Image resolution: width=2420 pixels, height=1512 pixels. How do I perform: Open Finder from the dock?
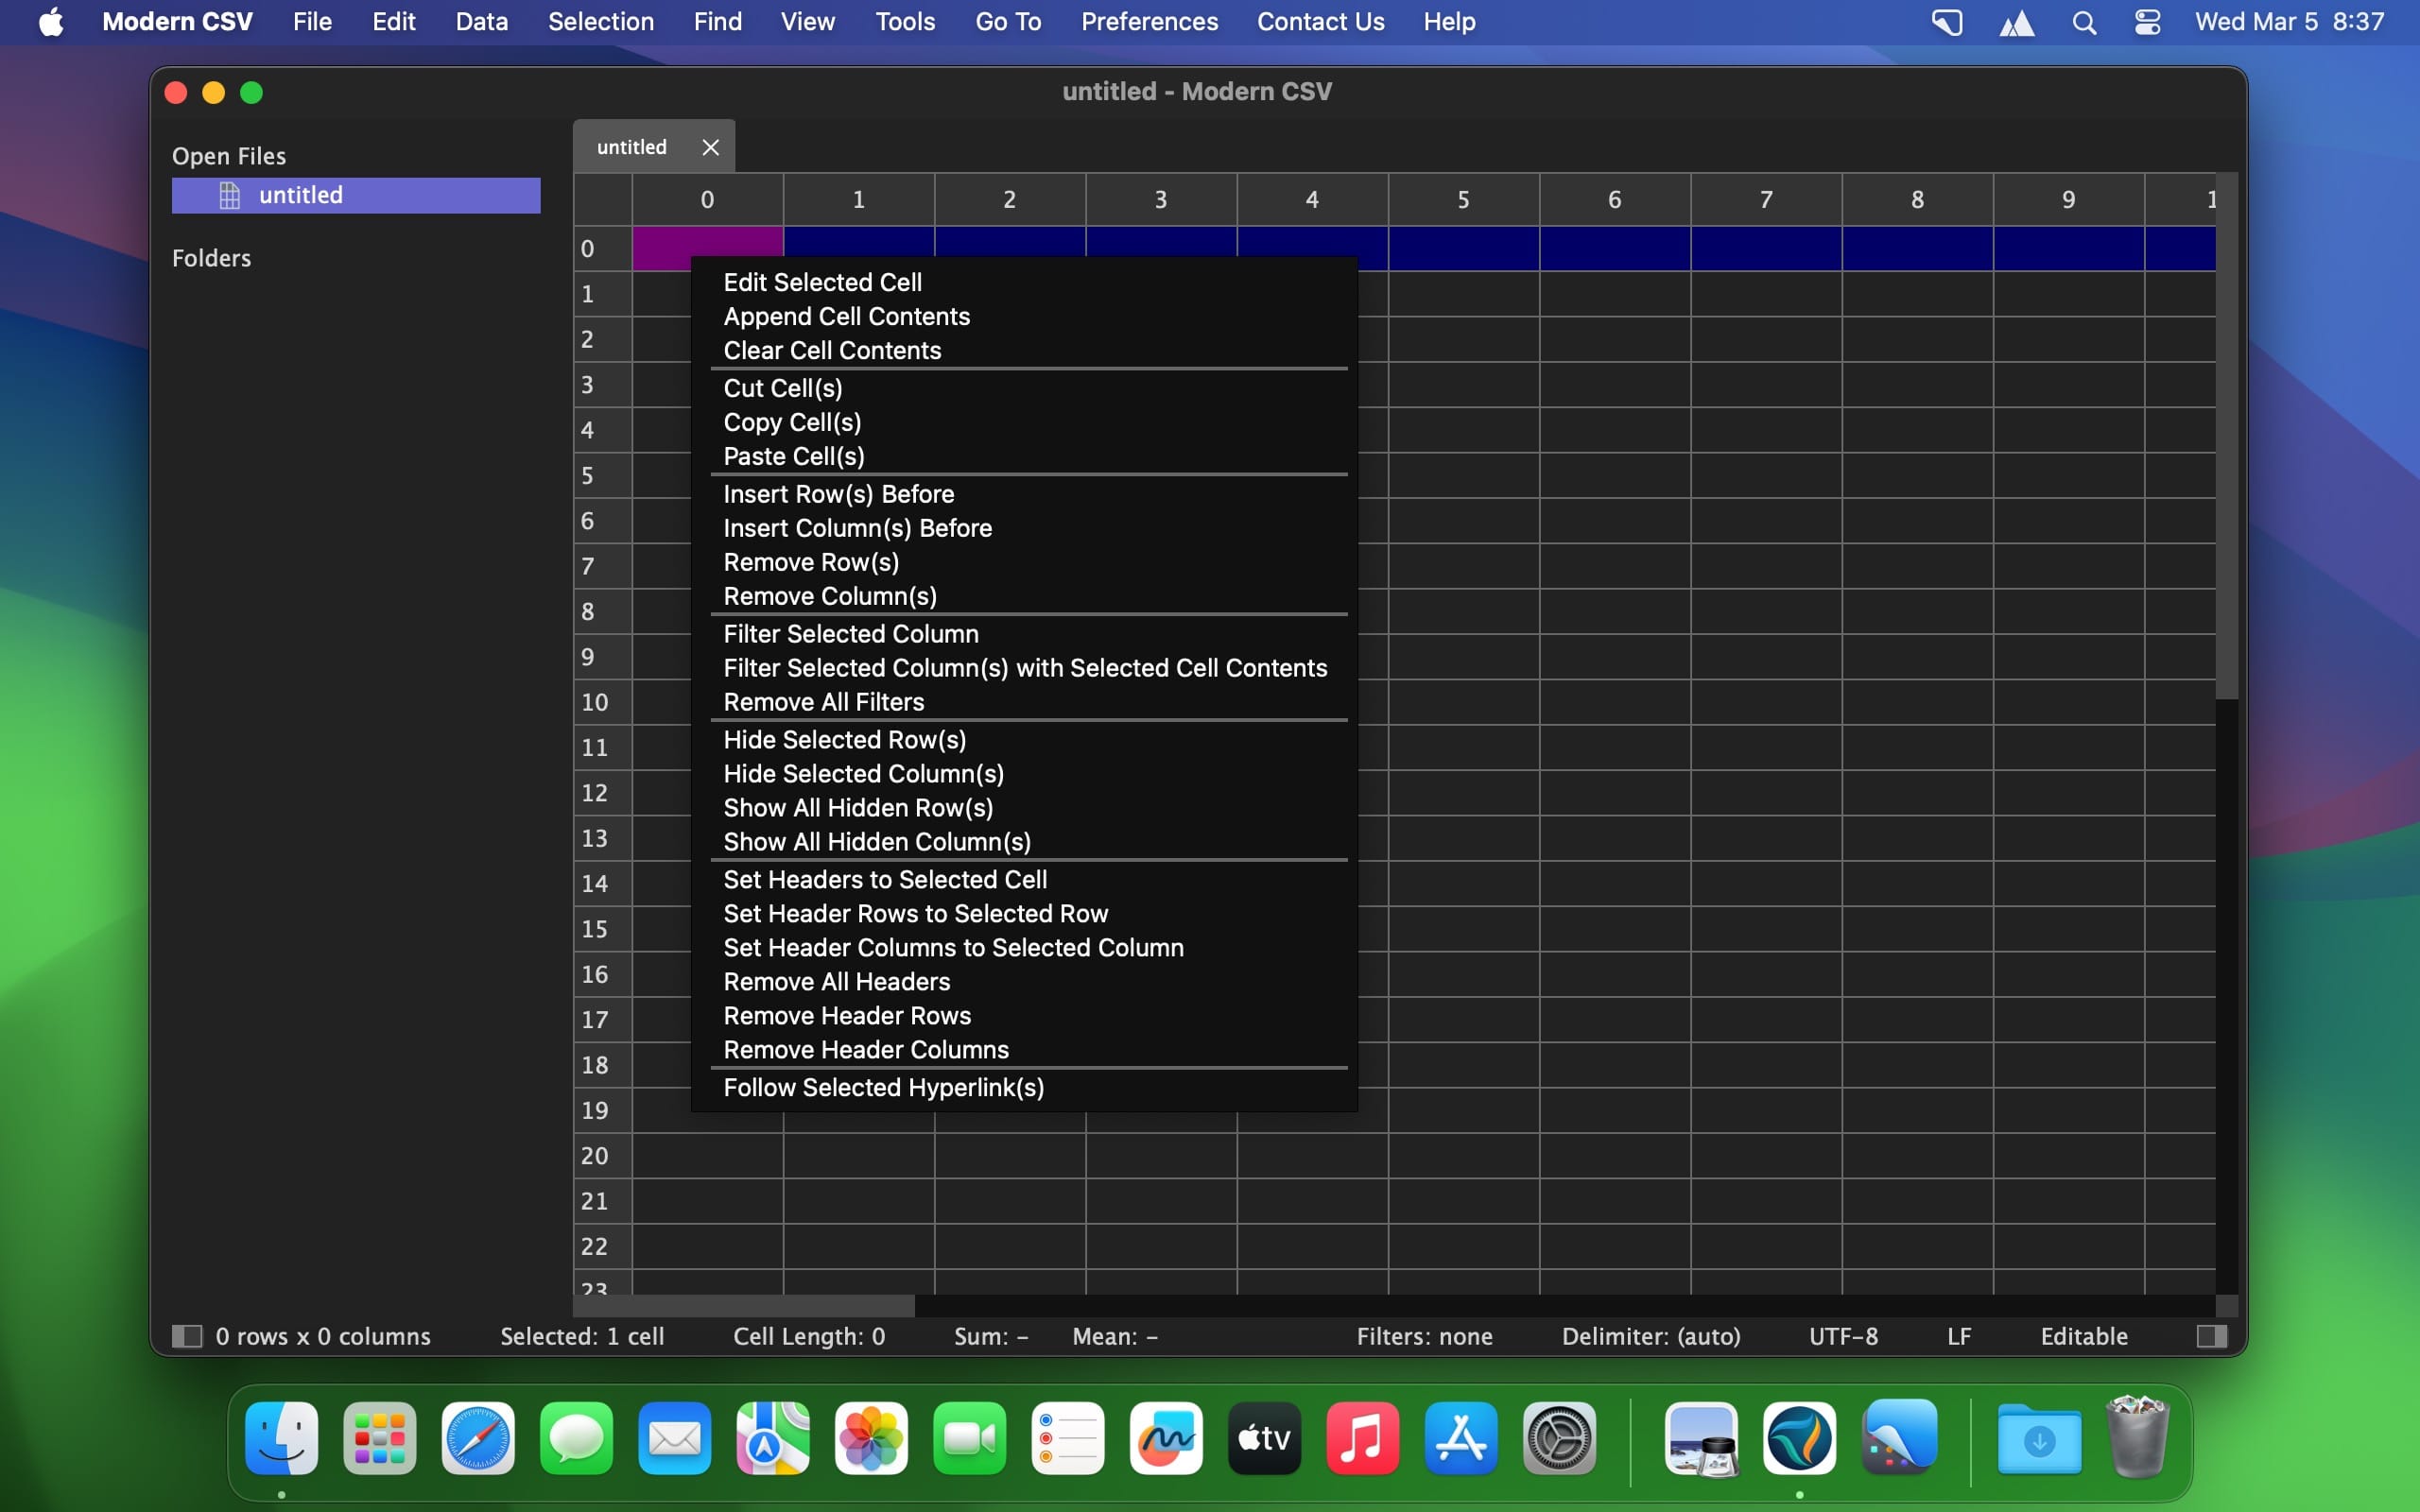point(282,1439)
